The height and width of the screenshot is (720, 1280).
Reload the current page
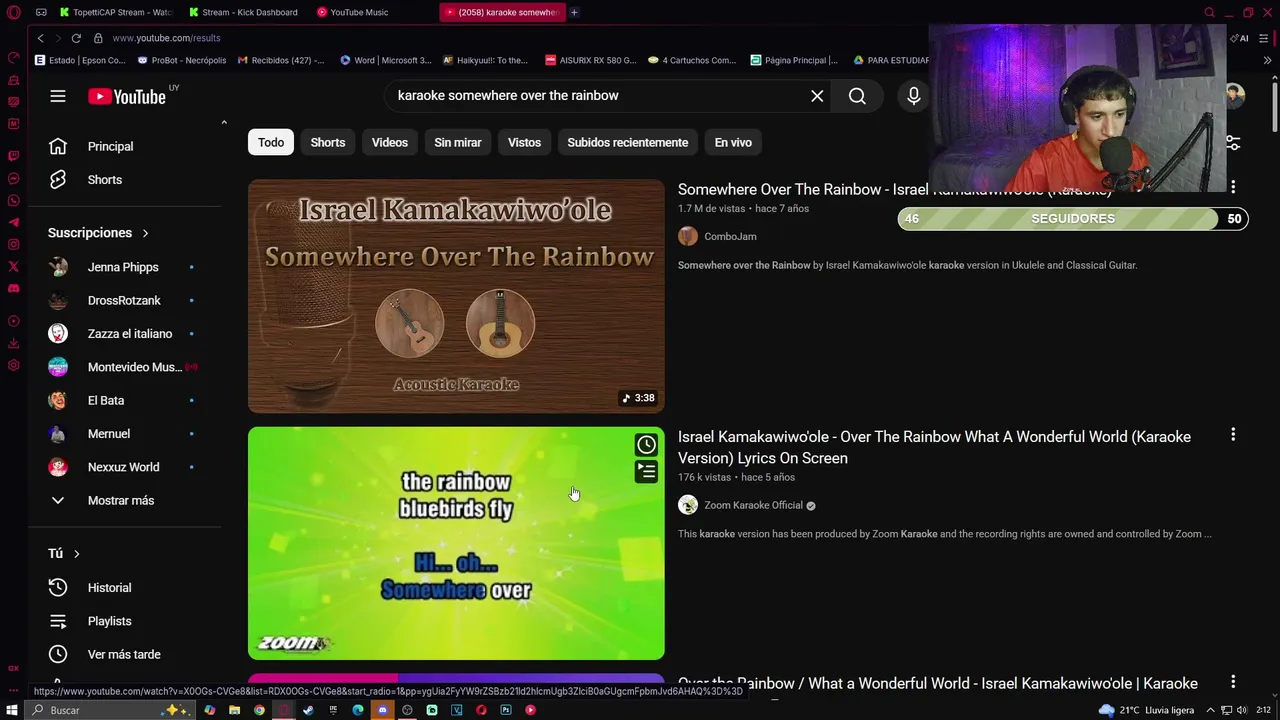[76, 38]
